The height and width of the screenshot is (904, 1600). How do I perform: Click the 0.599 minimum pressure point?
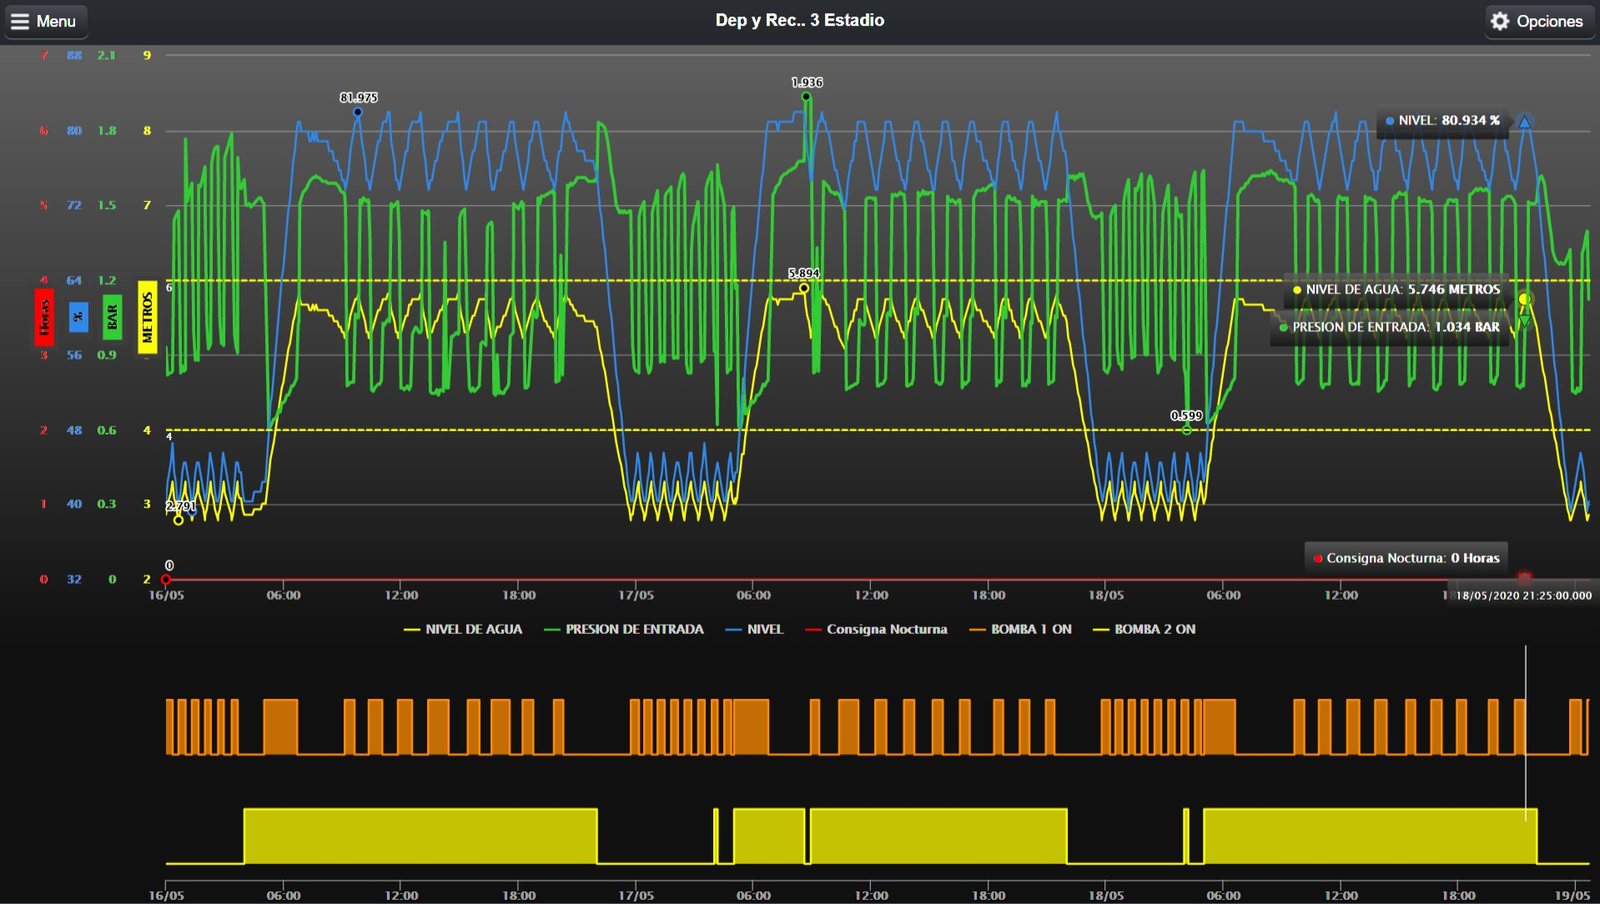[1187, 430]
